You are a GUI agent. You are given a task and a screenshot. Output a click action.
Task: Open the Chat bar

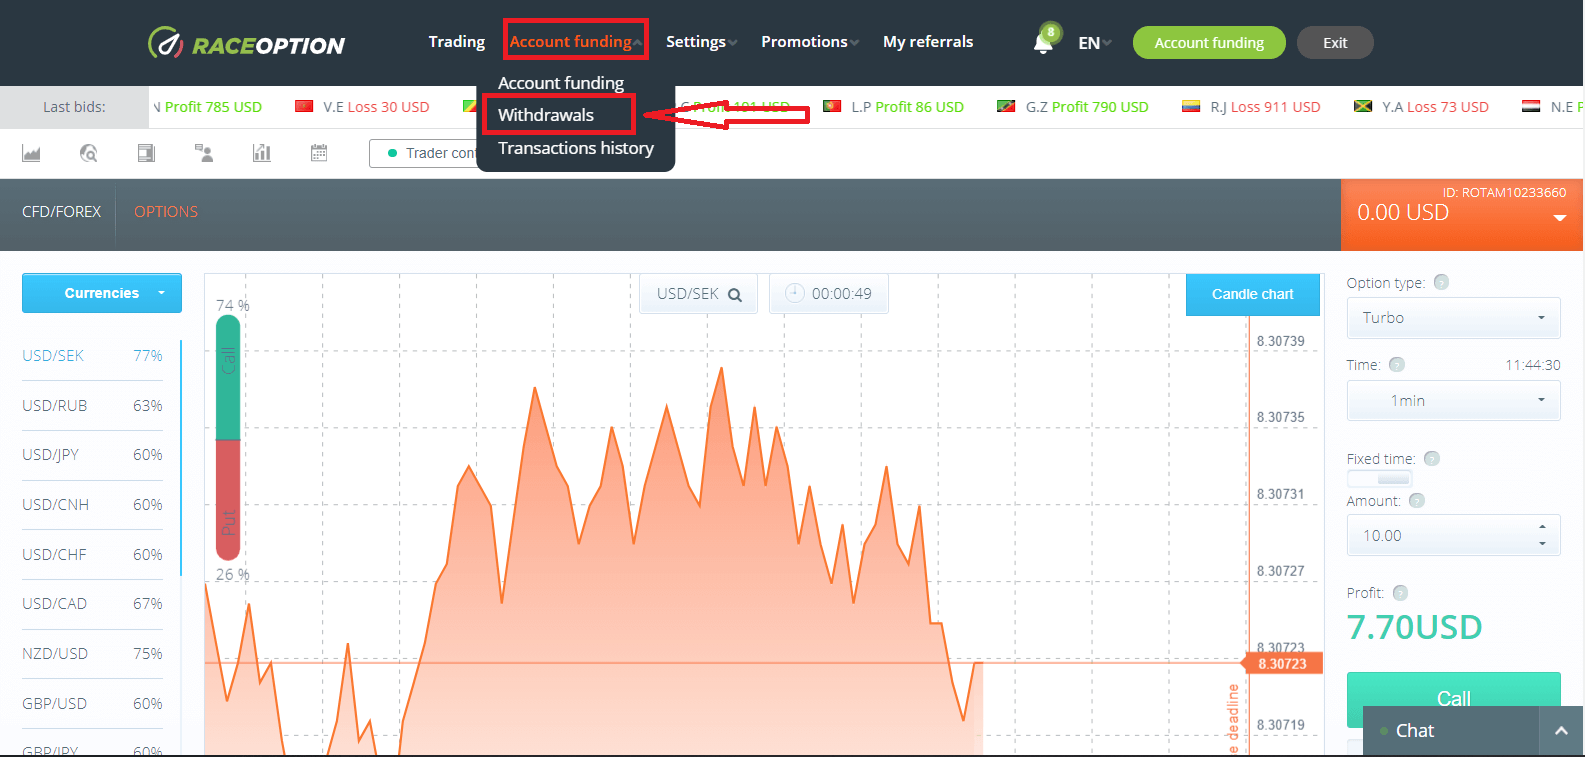point(1451,731)
